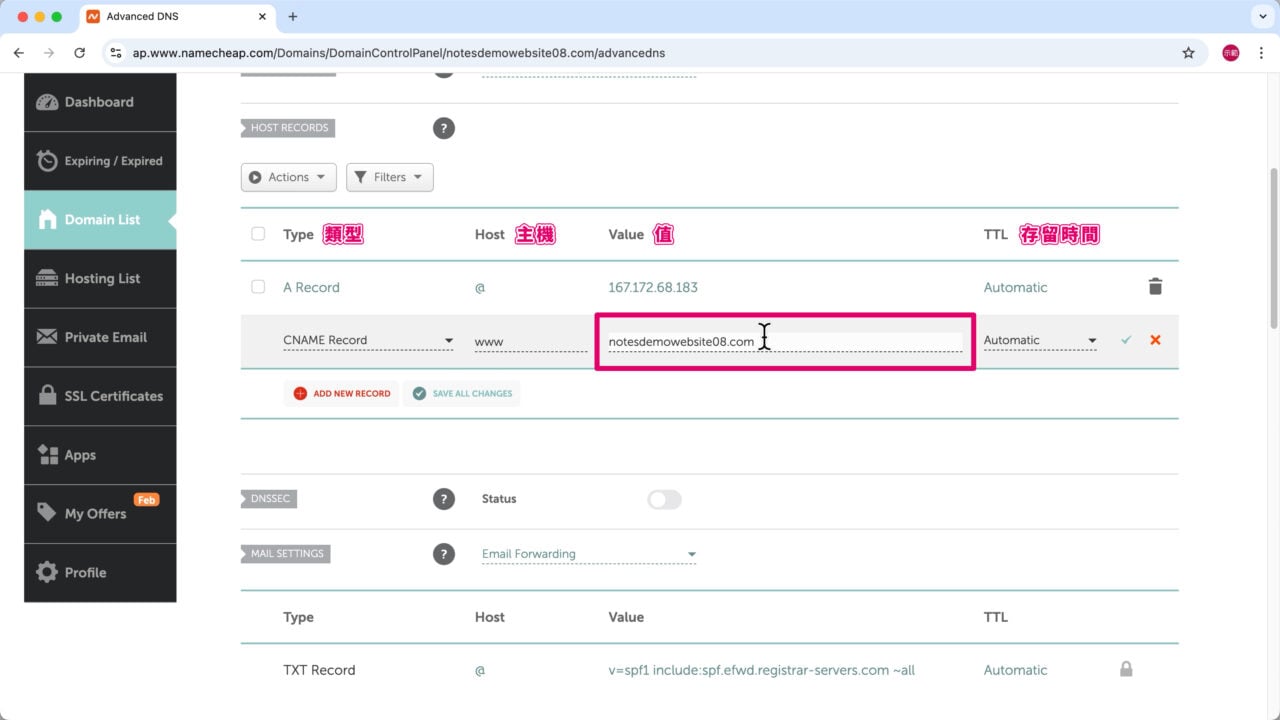The image size is (1280, 720).
Task: Open the Dashboard sidebar menu item
Action: tap(100, 102)
